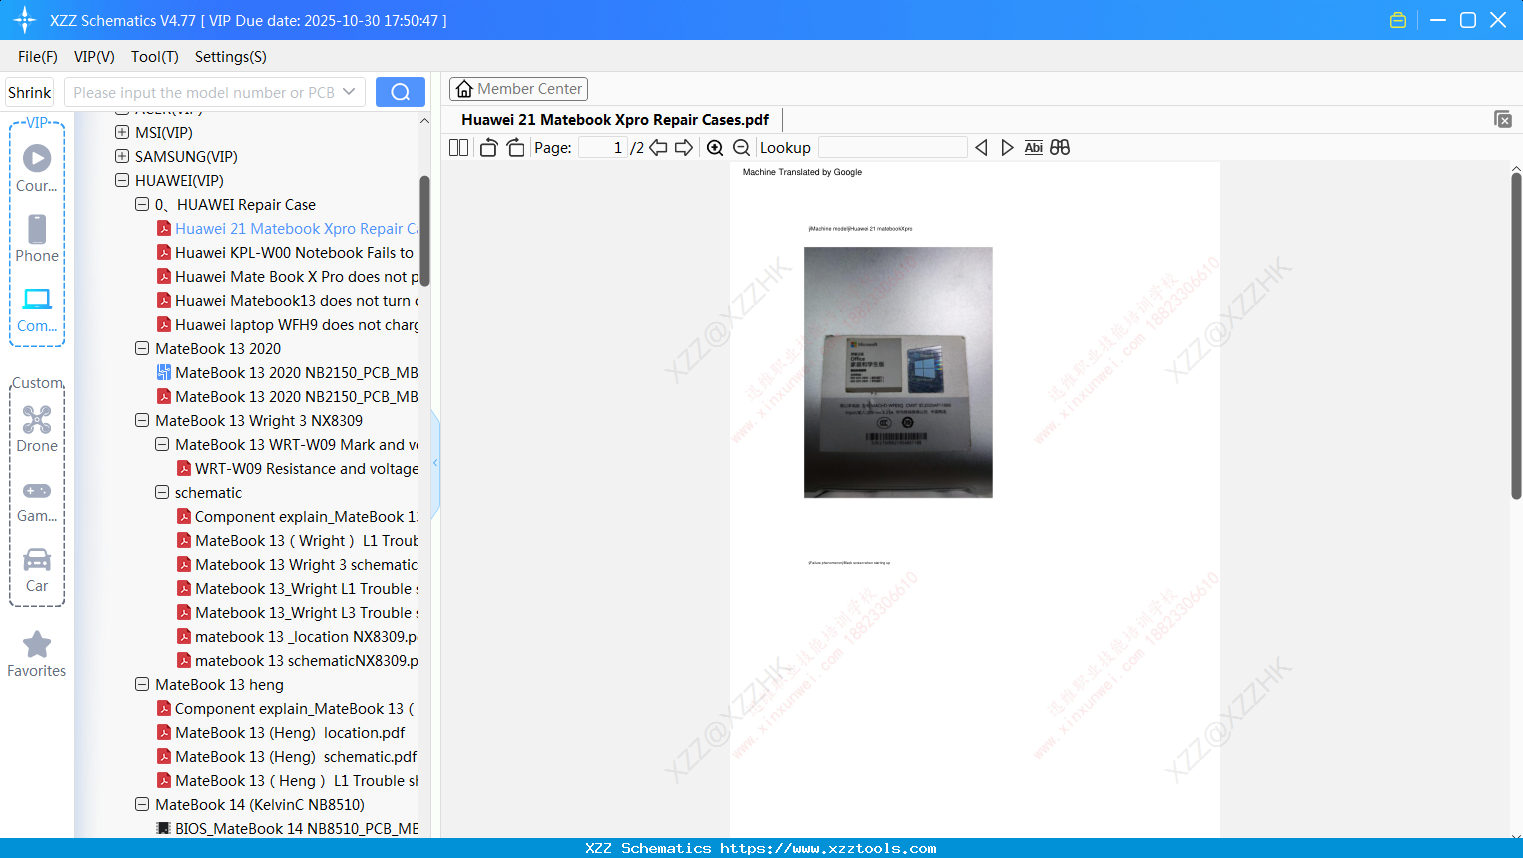Open Huawei Matebook13 does not turn on file

[288, 301]
